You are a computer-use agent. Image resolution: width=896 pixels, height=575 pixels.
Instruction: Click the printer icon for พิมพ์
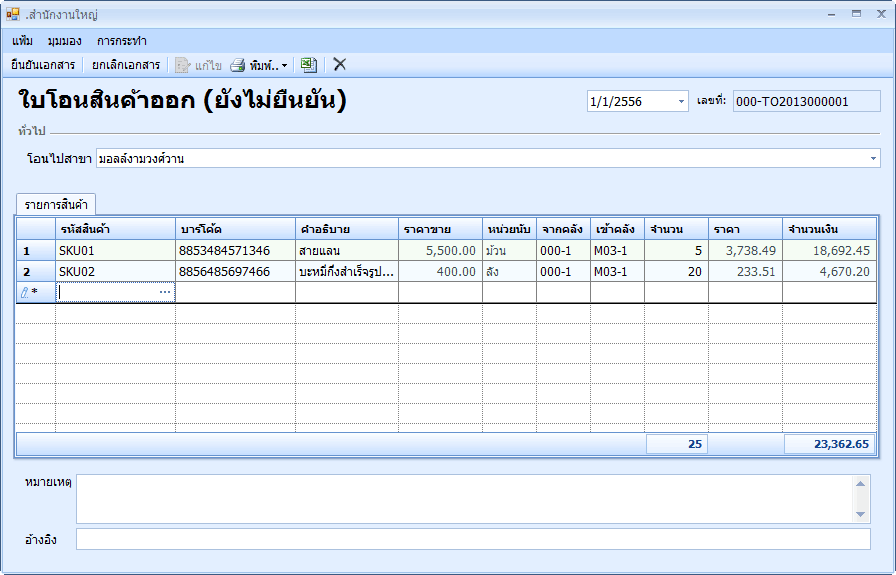(238, 65)
